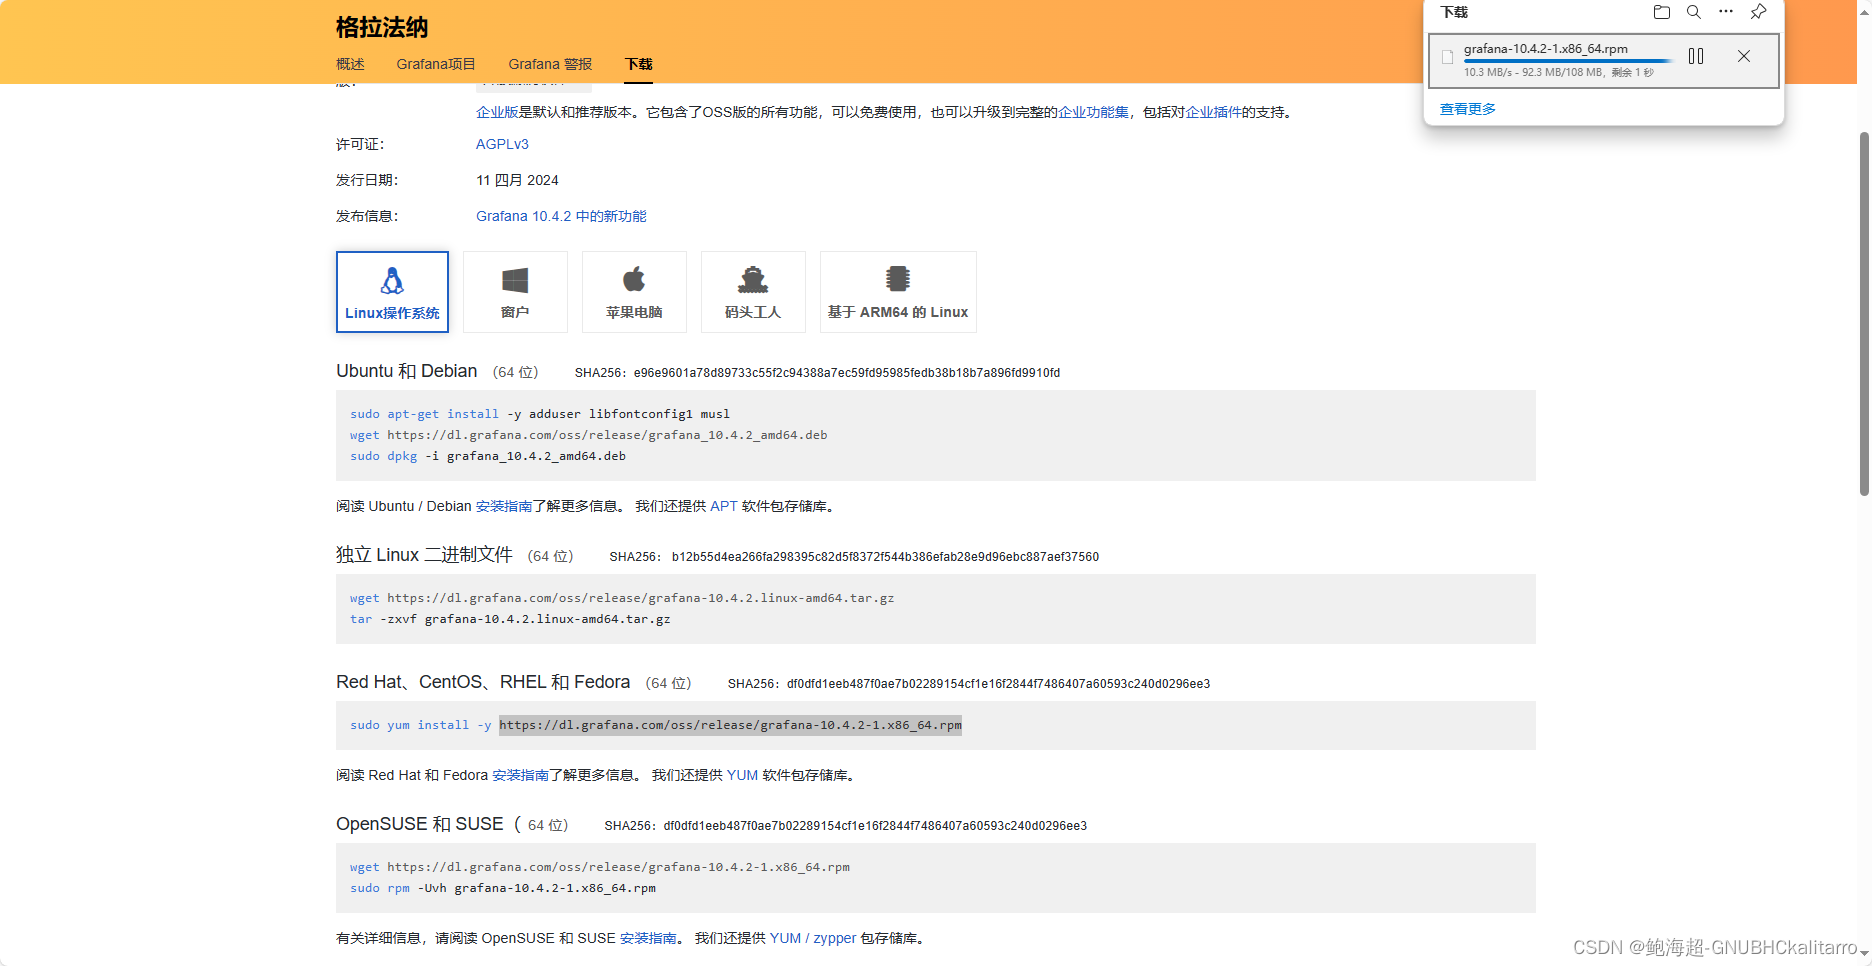The image size is (1872, 966).
Task: Click the wget rpm line under OpenSUSE
Action: 600,867
